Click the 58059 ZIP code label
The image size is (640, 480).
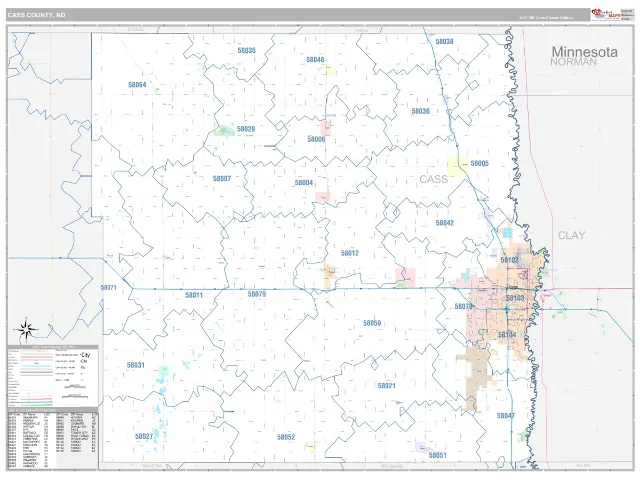tap(372, 323)
